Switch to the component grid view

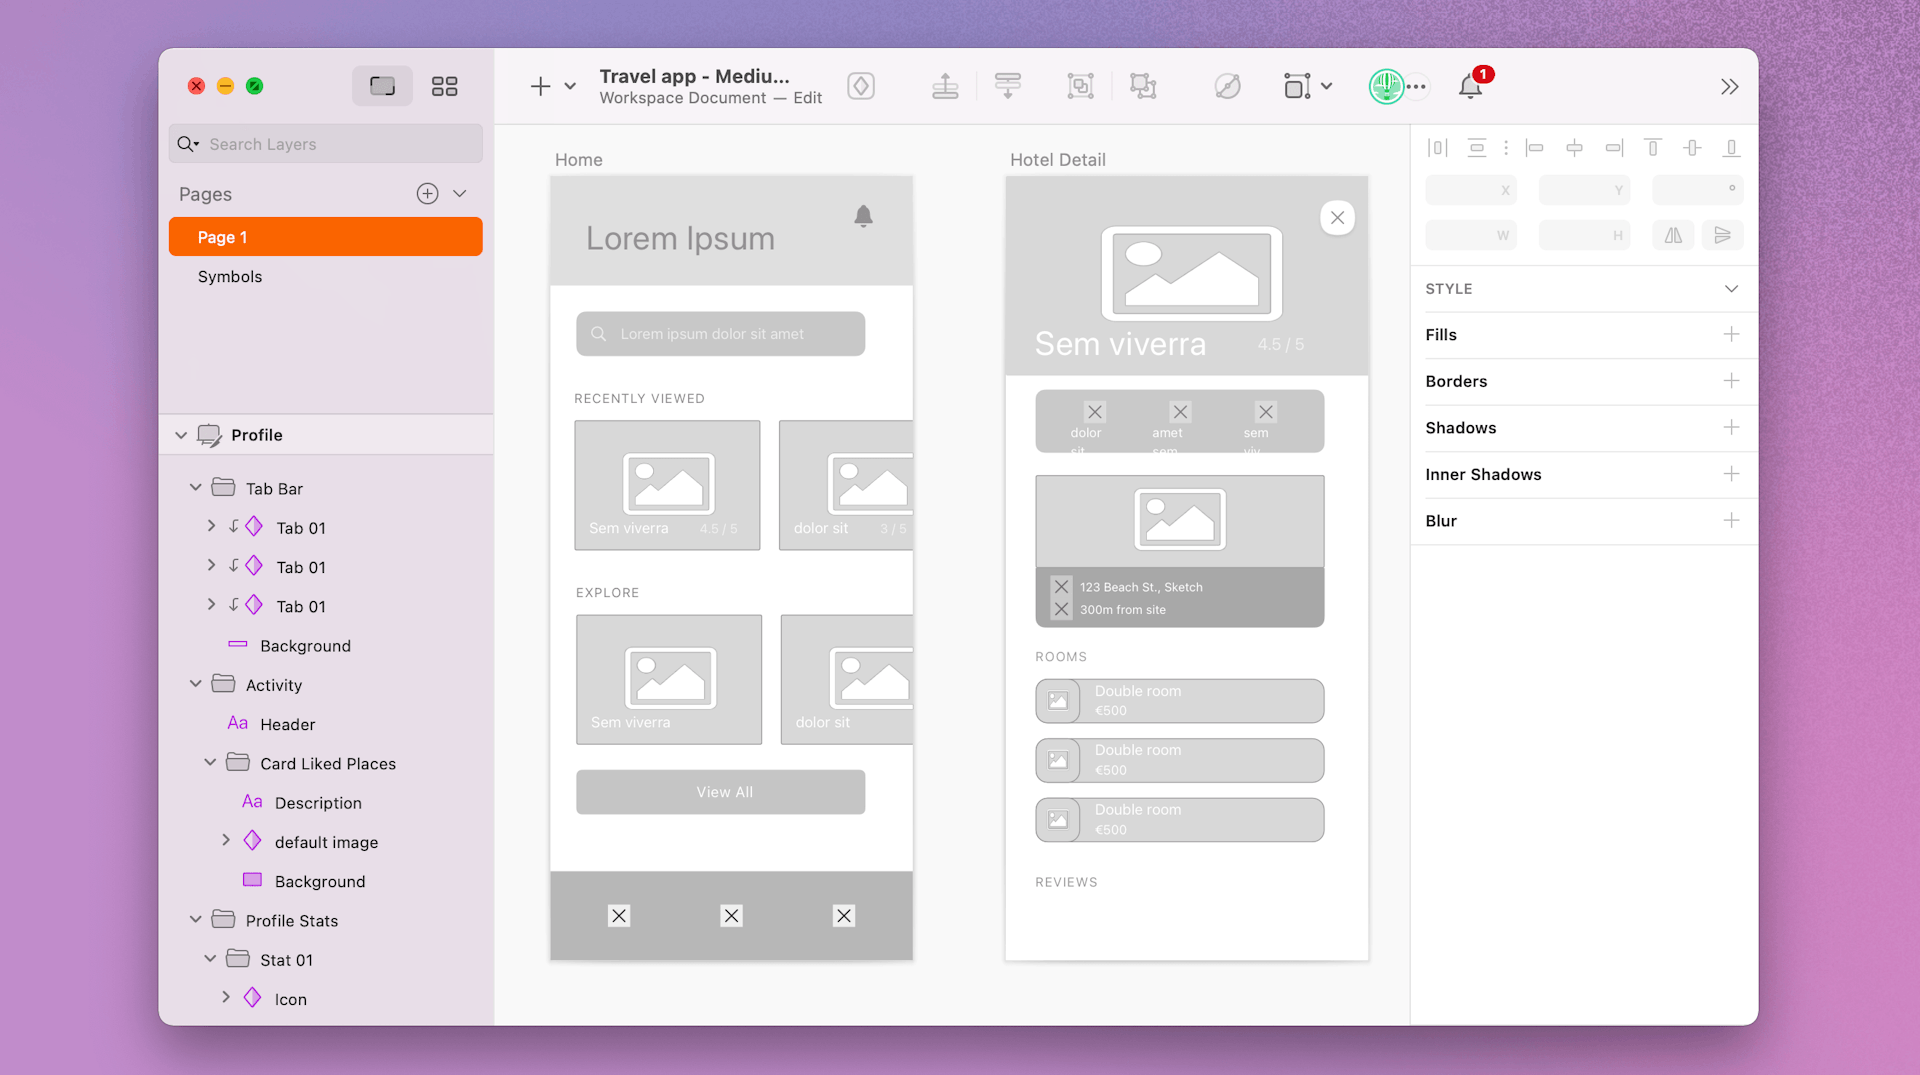[444, 86]
